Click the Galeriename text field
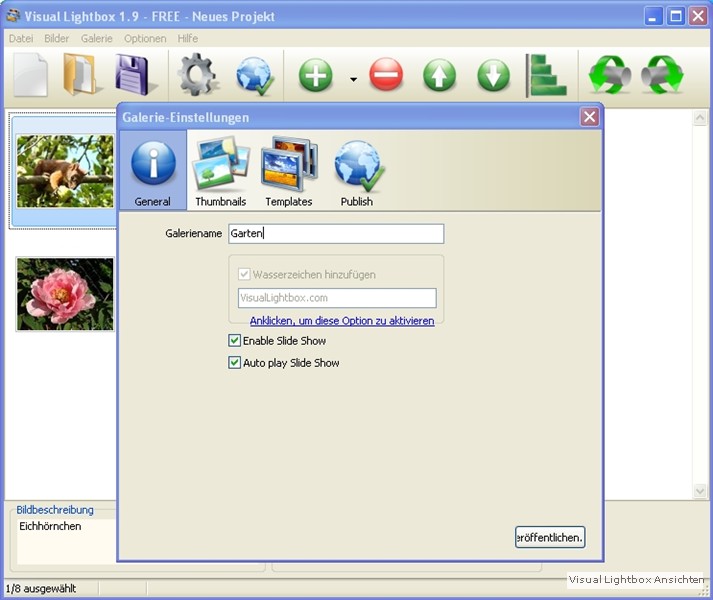 (335, 234)
